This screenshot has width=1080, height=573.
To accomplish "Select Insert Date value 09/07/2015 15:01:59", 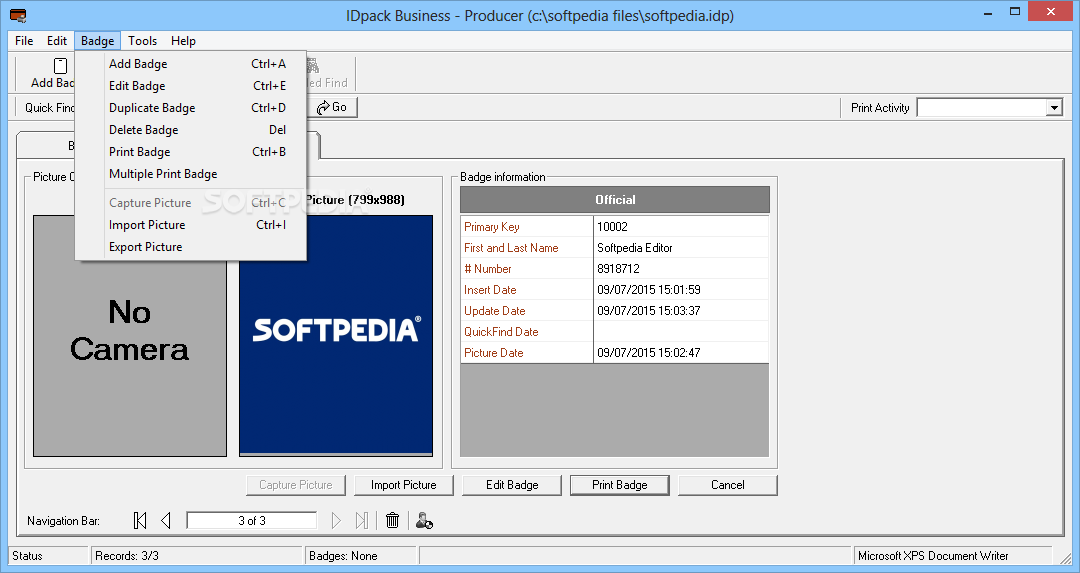I will (648, 290).
